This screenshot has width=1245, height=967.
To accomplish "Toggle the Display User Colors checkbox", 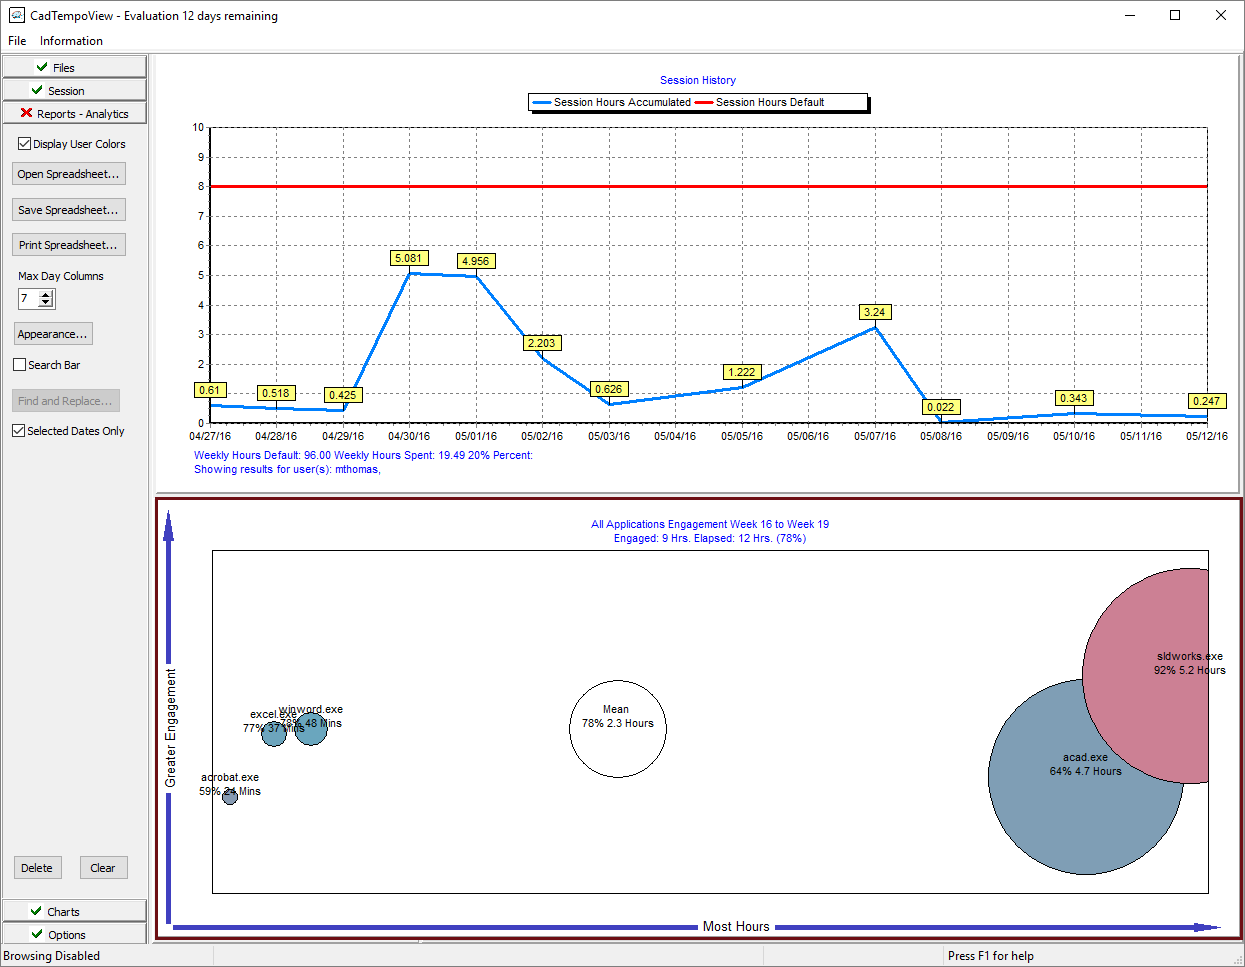I will click(24, 144).
